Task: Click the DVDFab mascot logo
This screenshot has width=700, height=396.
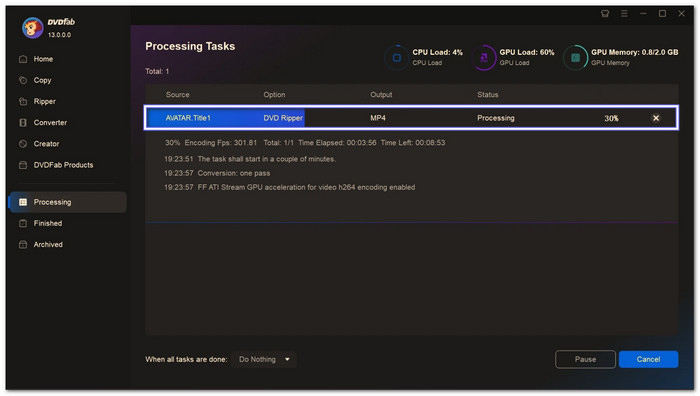Action: [33, 28]
